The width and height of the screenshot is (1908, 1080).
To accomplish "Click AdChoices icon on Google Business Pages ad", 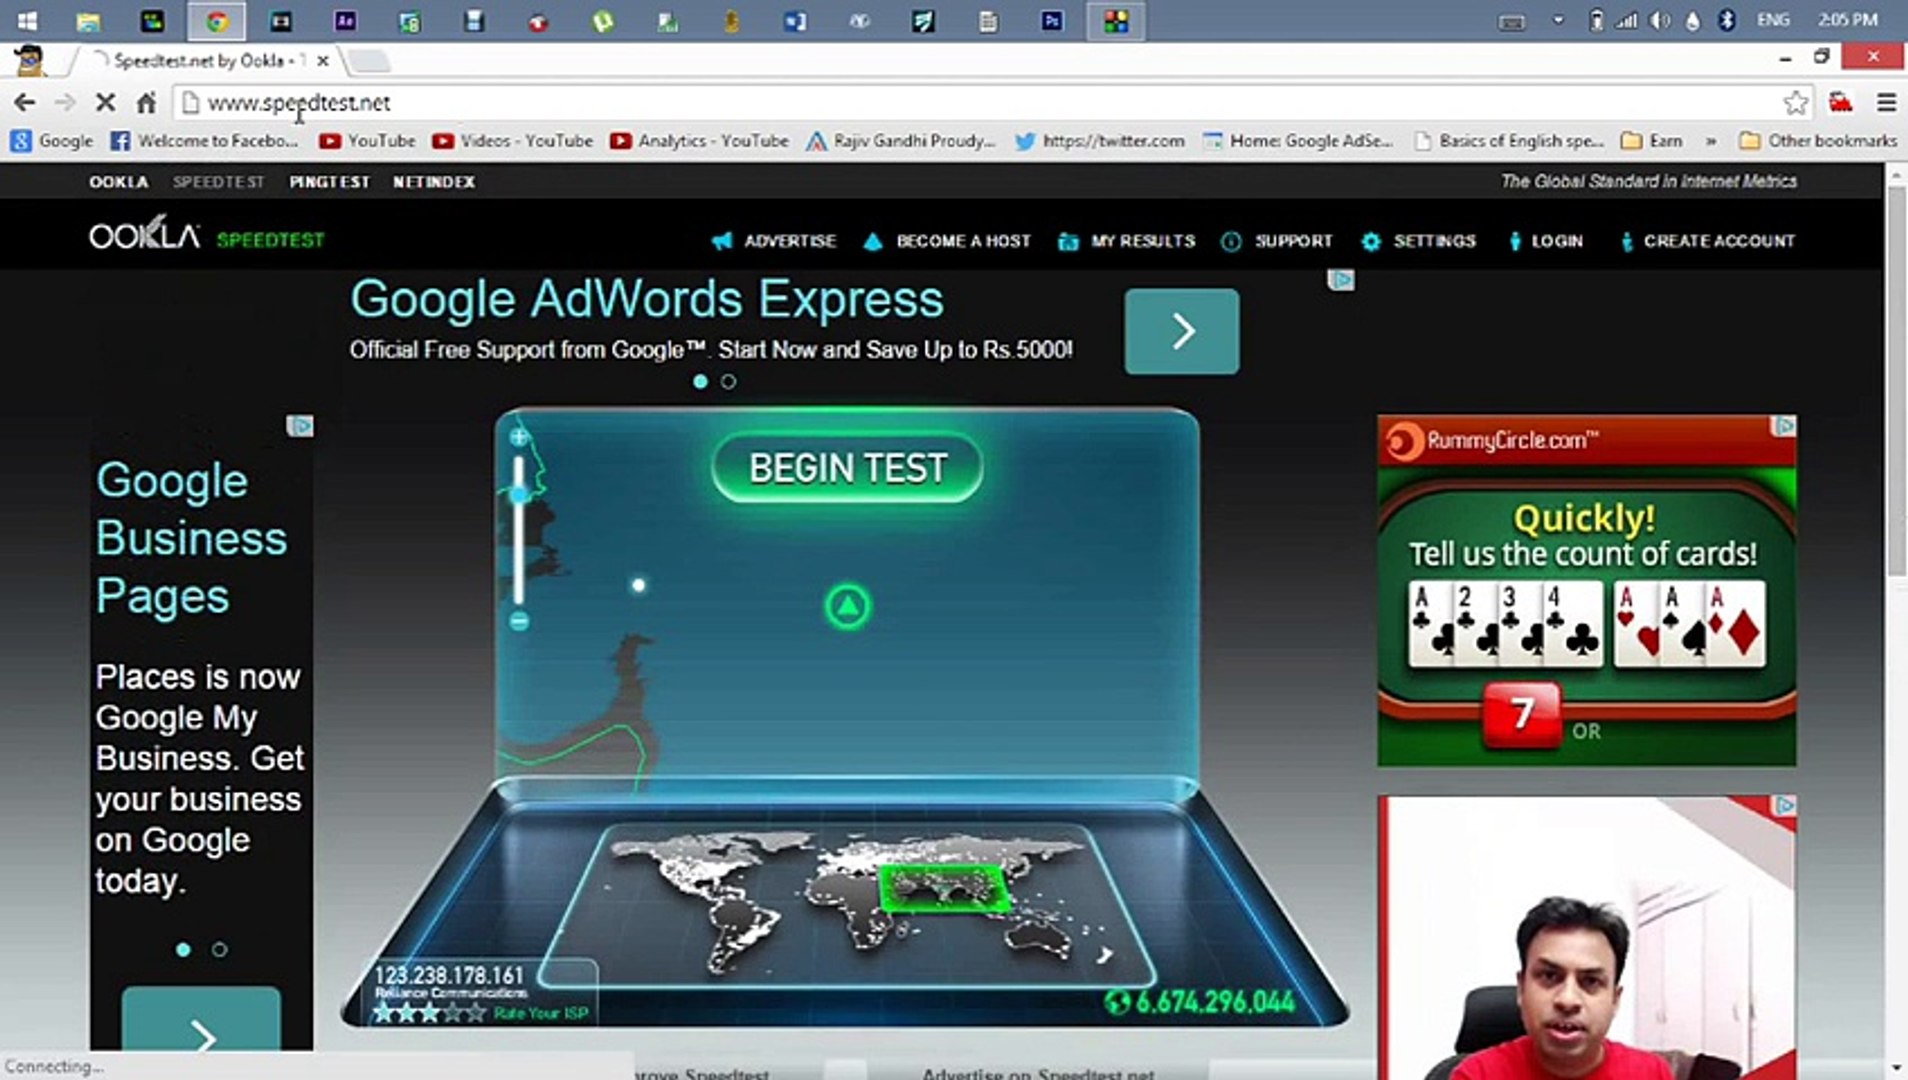I will [x=300, y=426].
